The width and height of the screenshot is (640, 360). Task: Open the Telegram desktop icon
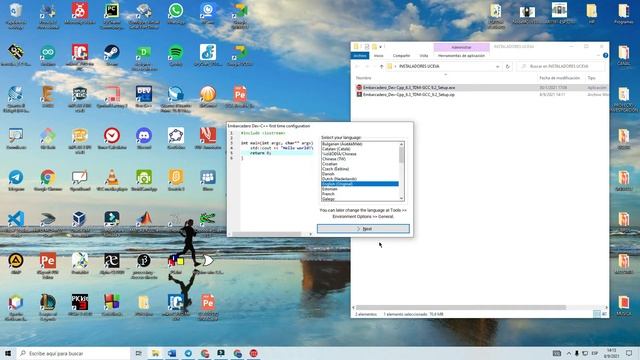pyautogui.click(x=16, y=180)
